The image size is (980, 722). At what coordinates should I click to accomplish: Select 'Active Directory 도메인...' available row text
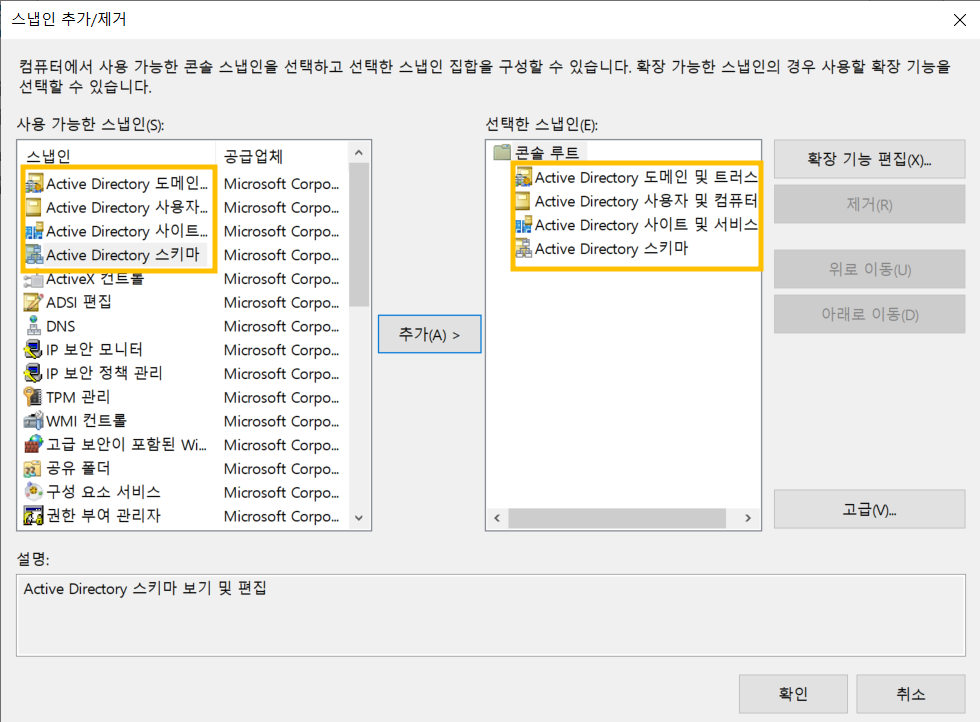(x=127, y=184)
